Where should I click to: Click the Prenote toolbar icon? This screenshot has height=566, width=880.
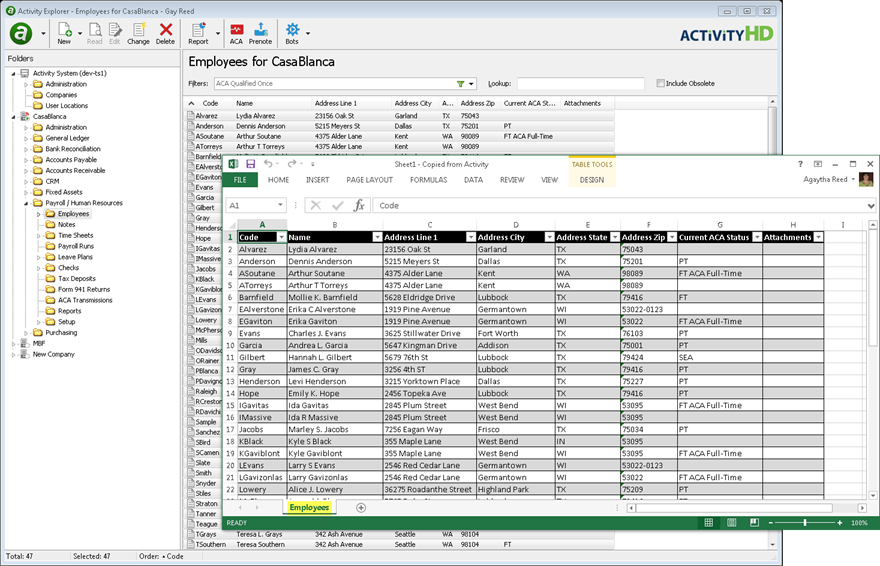[260, 33]
